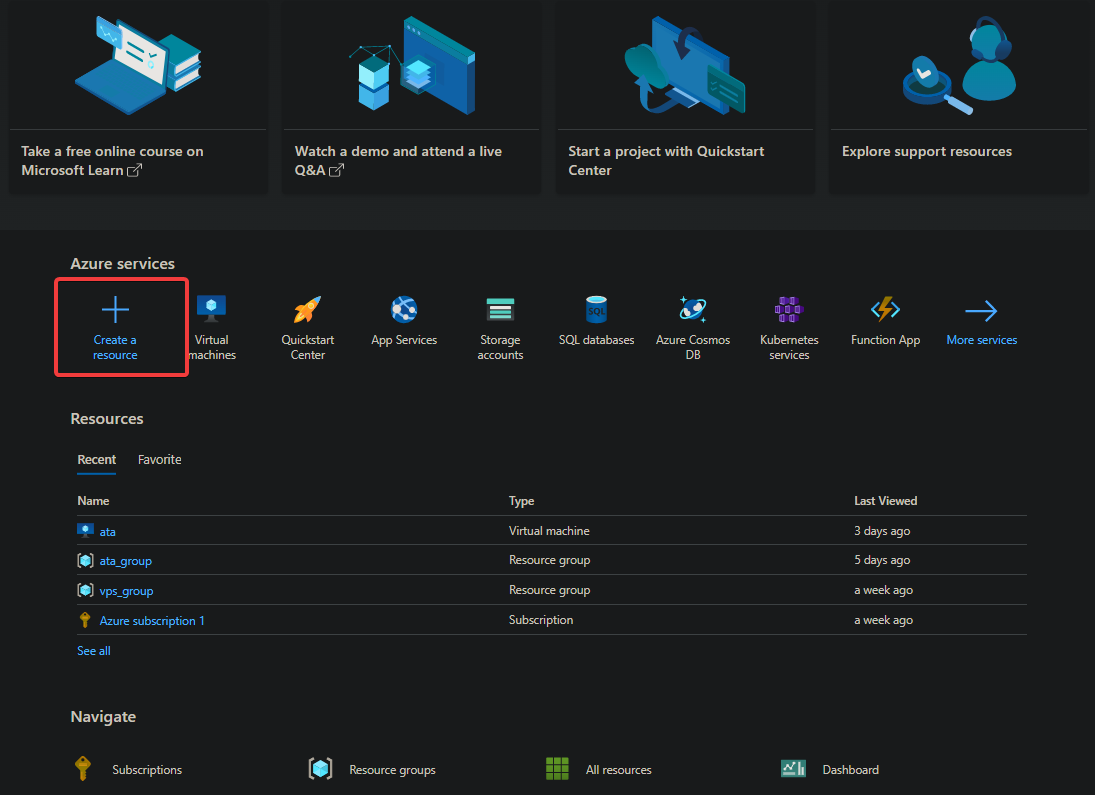Open the Azure subscription 1 link
The image size is (1095, 795).
click(x=152, y=620)
